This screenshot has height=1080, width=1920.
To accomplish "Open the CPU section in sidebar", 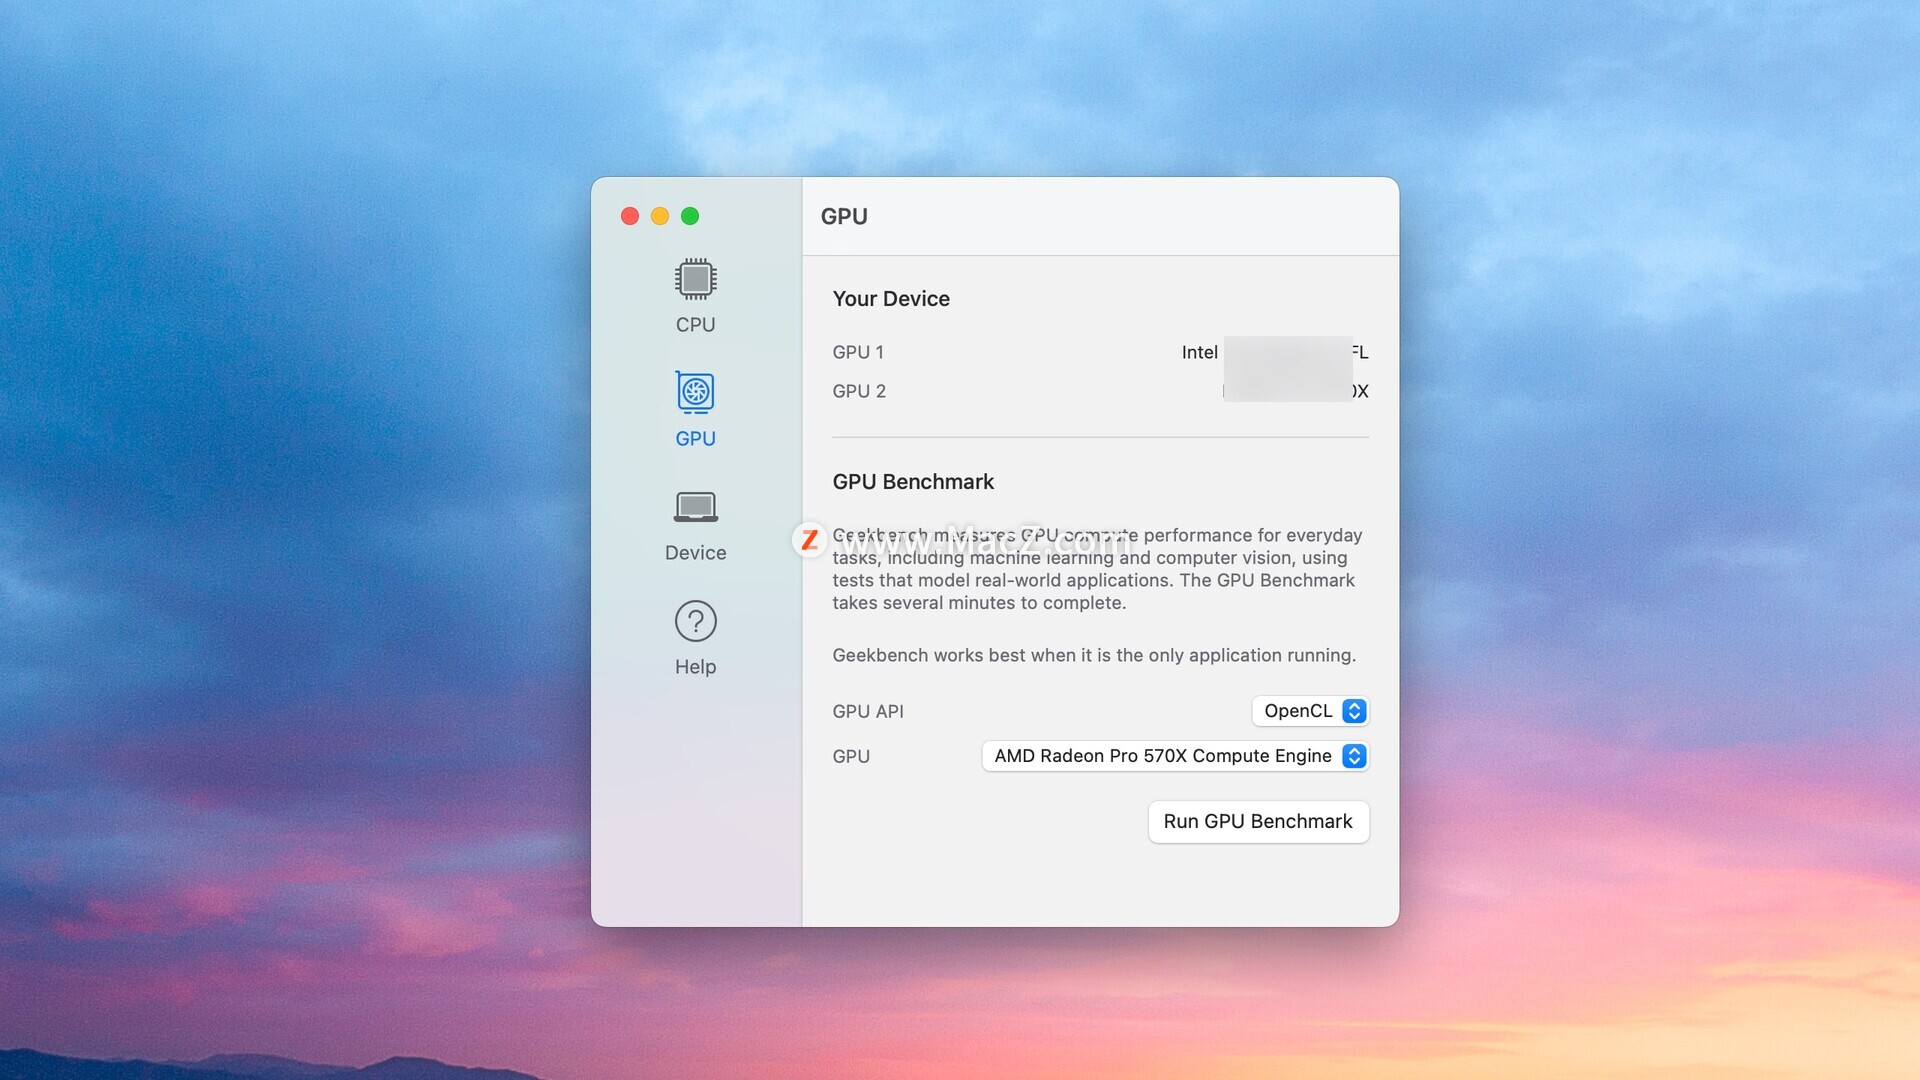I will point(695,296).
